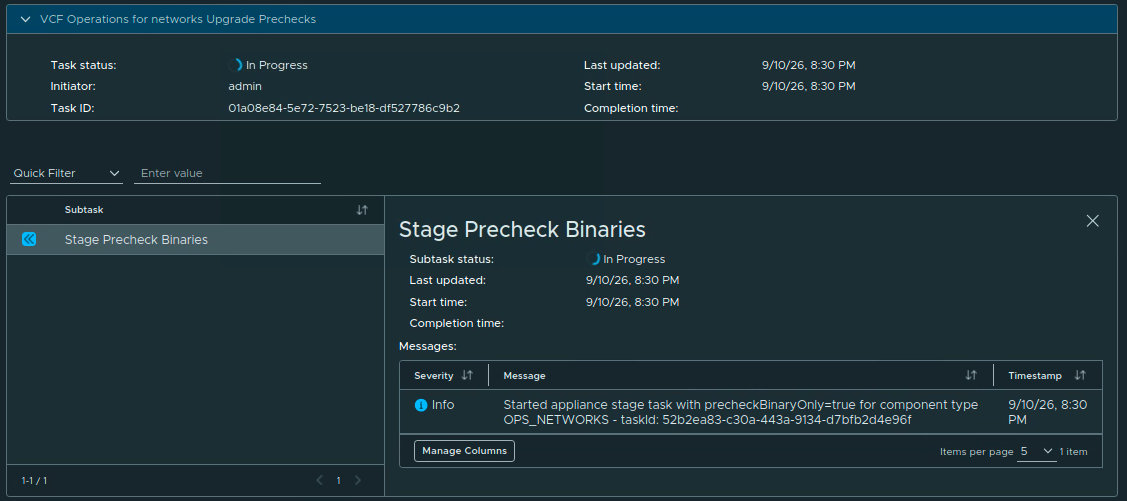
Task: Sort the Subtask column
Action: tap(362, 210)
